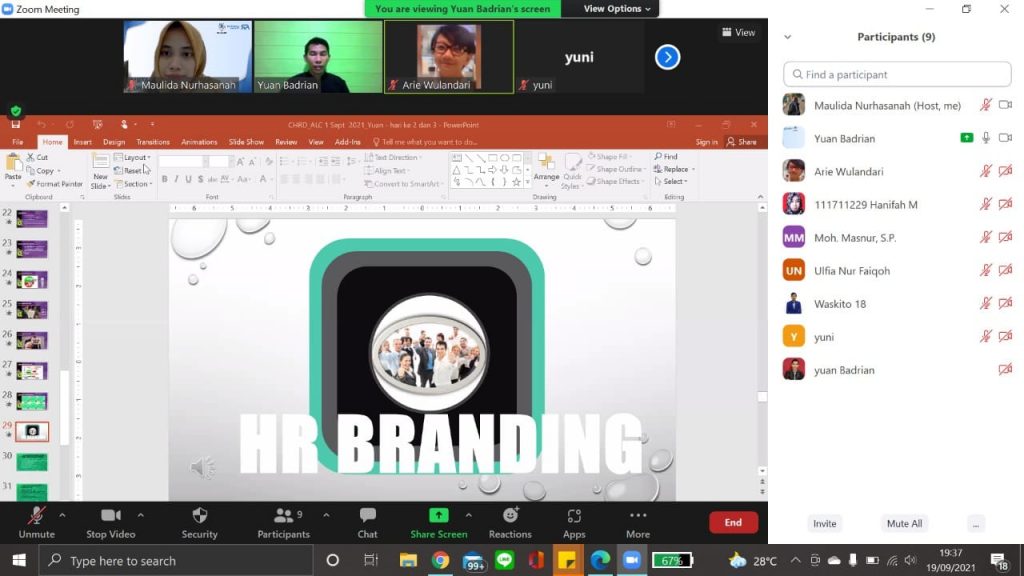The width and height of the screenshot is (1024, 576).
Task: Open the Insert tab in PowerPoint
Action: tap(82, 142)
